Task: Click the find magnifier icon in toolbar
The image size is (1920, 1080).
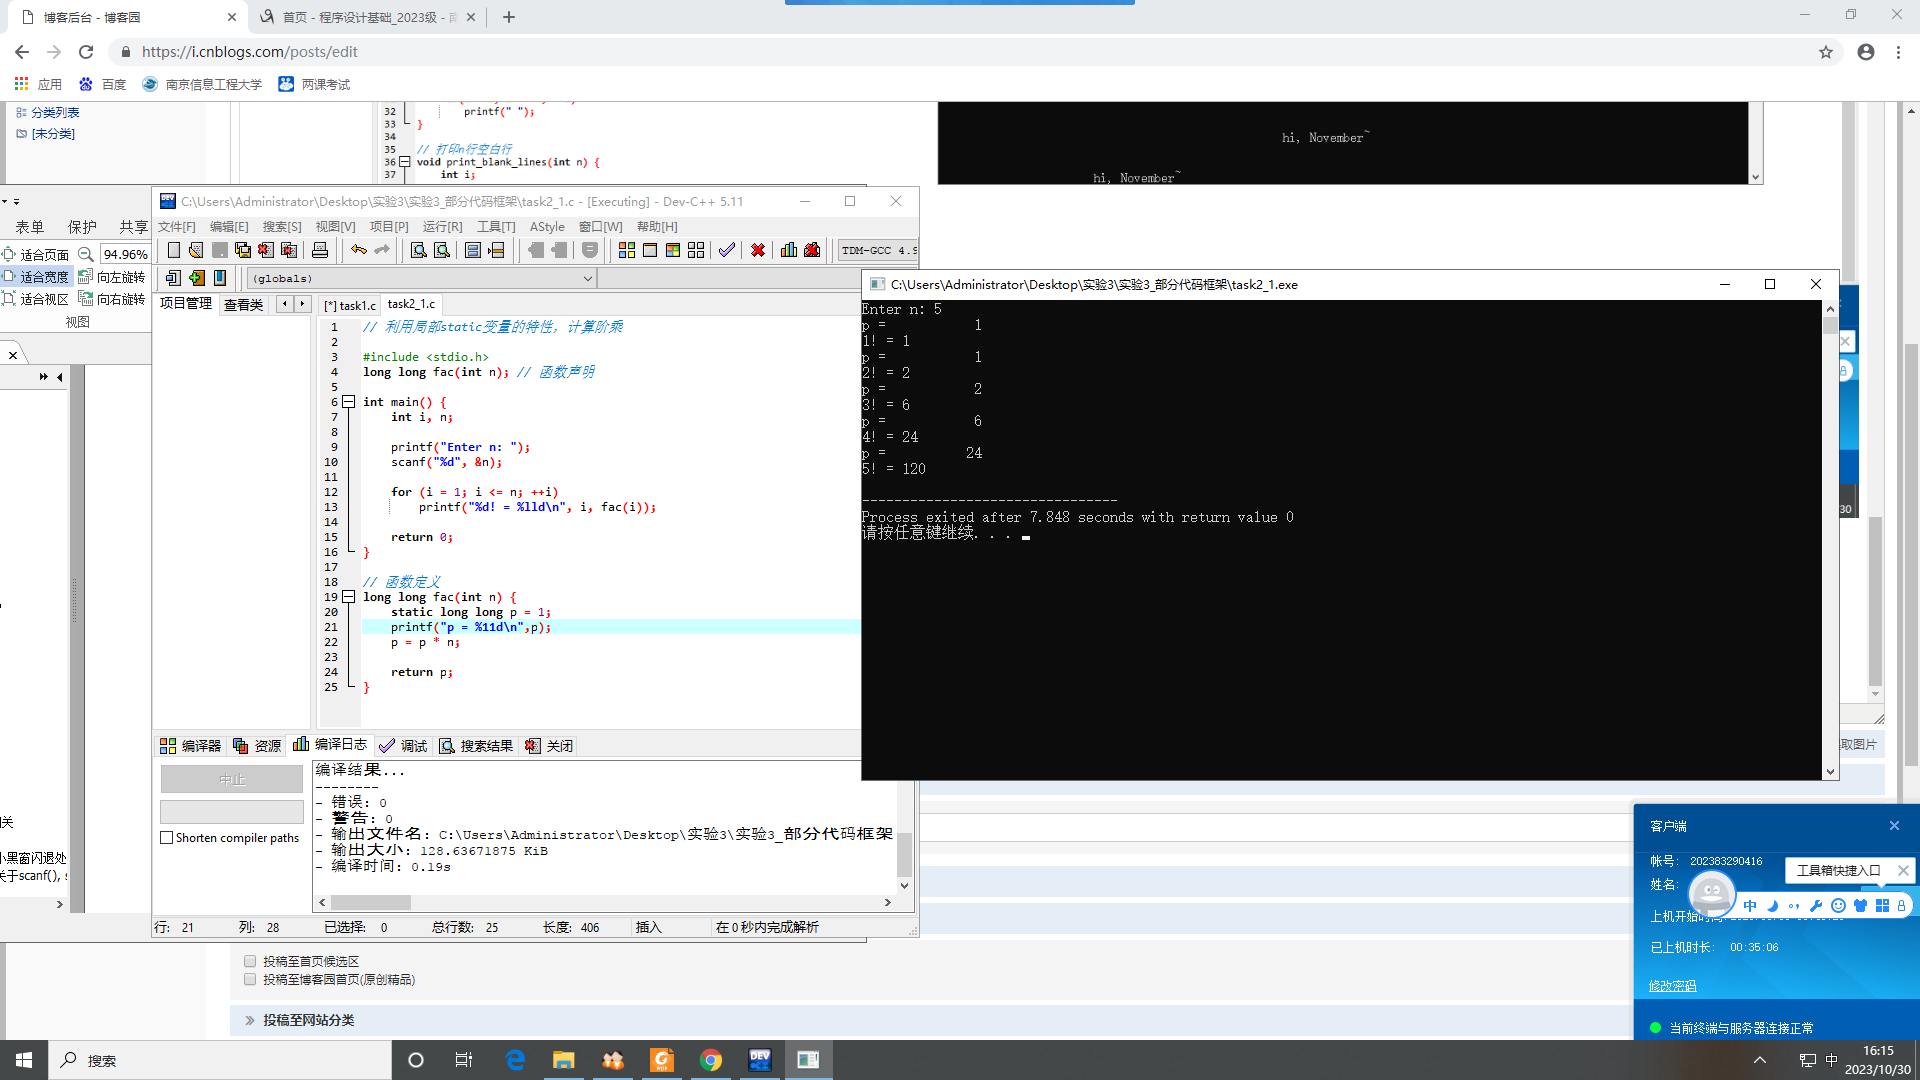Action: 419,250
